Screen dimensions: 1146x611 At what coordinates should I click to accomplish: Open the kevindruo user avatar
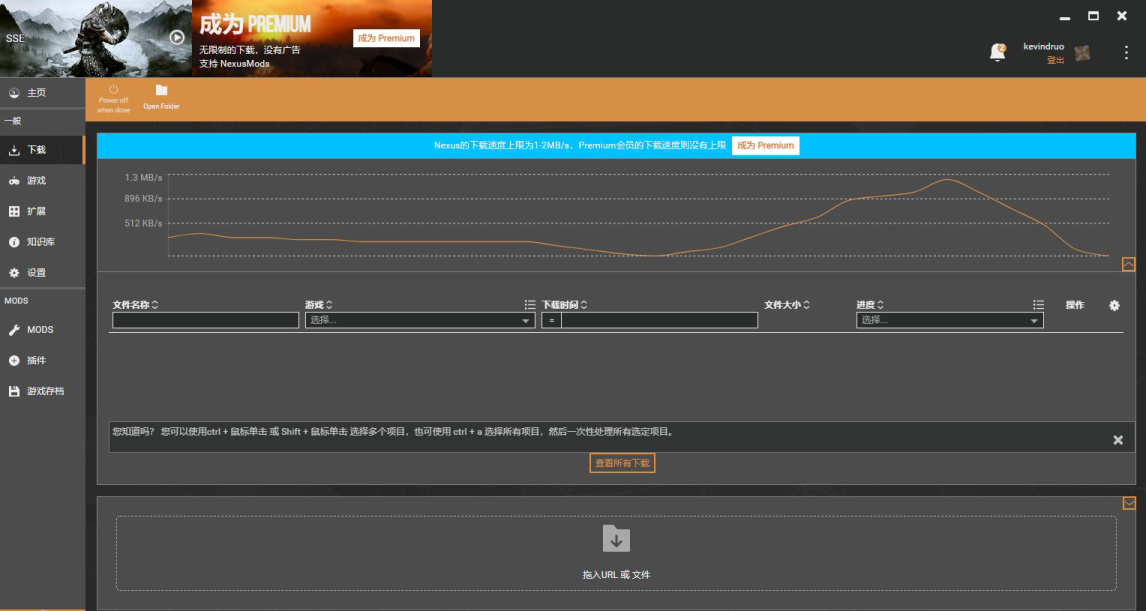1082,53
